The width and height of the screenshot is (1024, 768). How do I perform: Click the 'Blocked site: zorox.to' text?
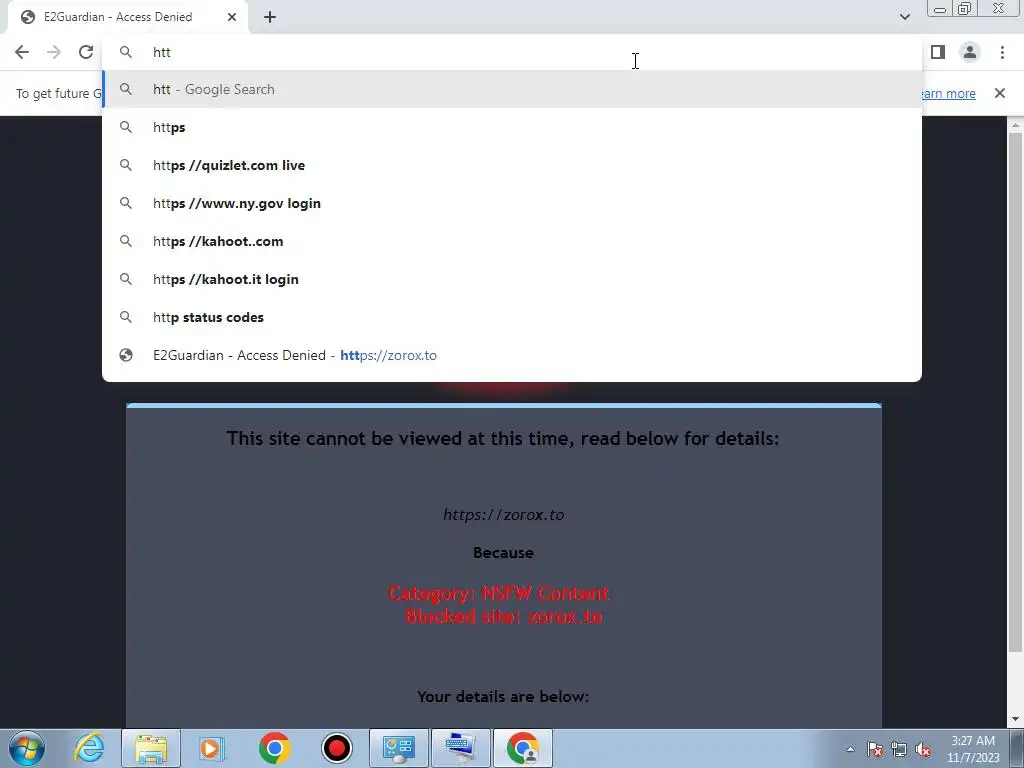click(x=504, y=616)
